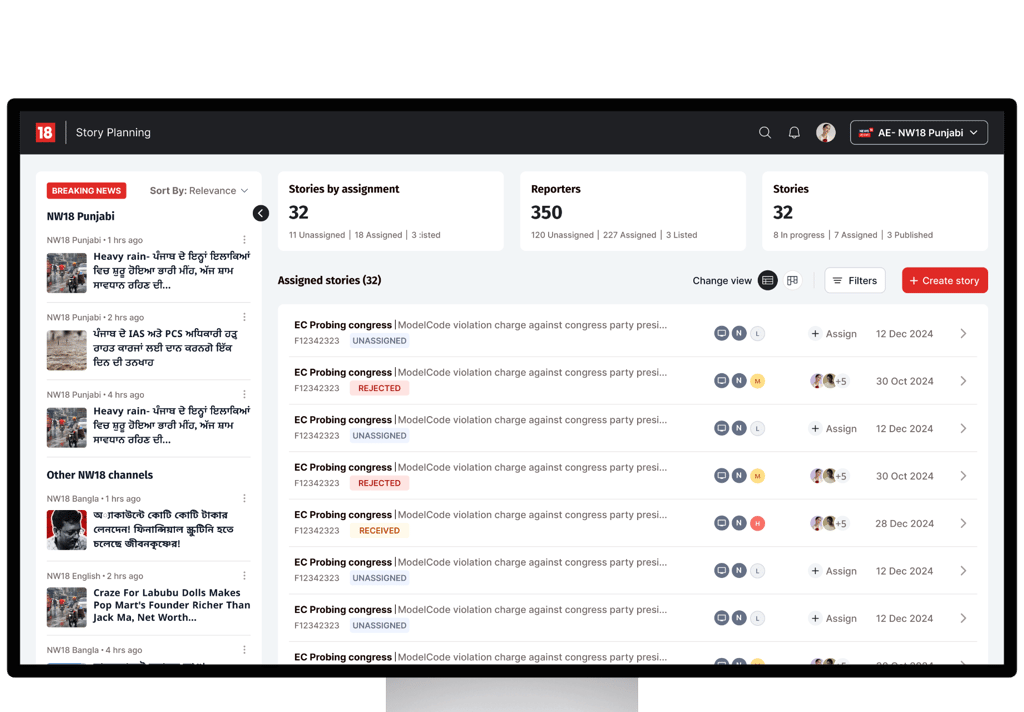
Task: Click the Assigned stories (32) heading
Action: point(329,280)
